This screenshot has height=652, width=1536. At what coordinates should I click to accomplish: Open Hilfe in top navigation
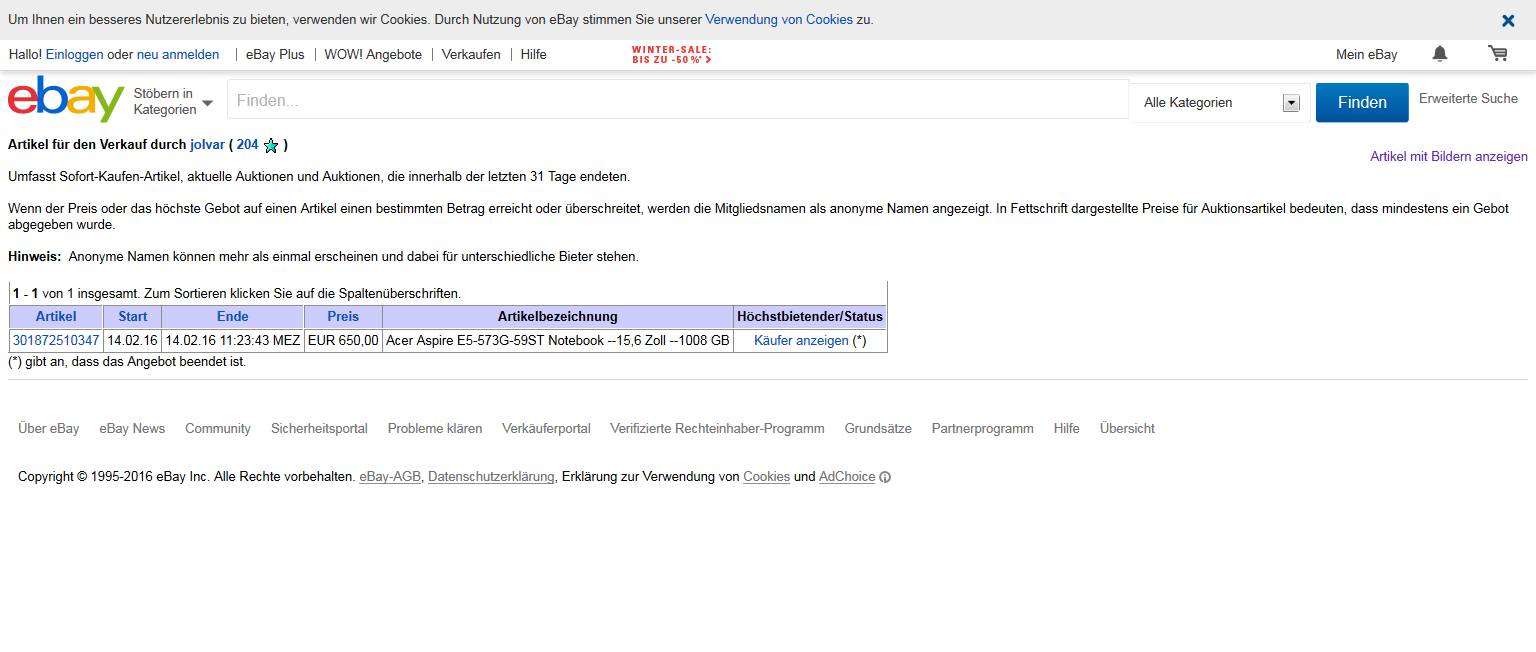pos(534,55)
